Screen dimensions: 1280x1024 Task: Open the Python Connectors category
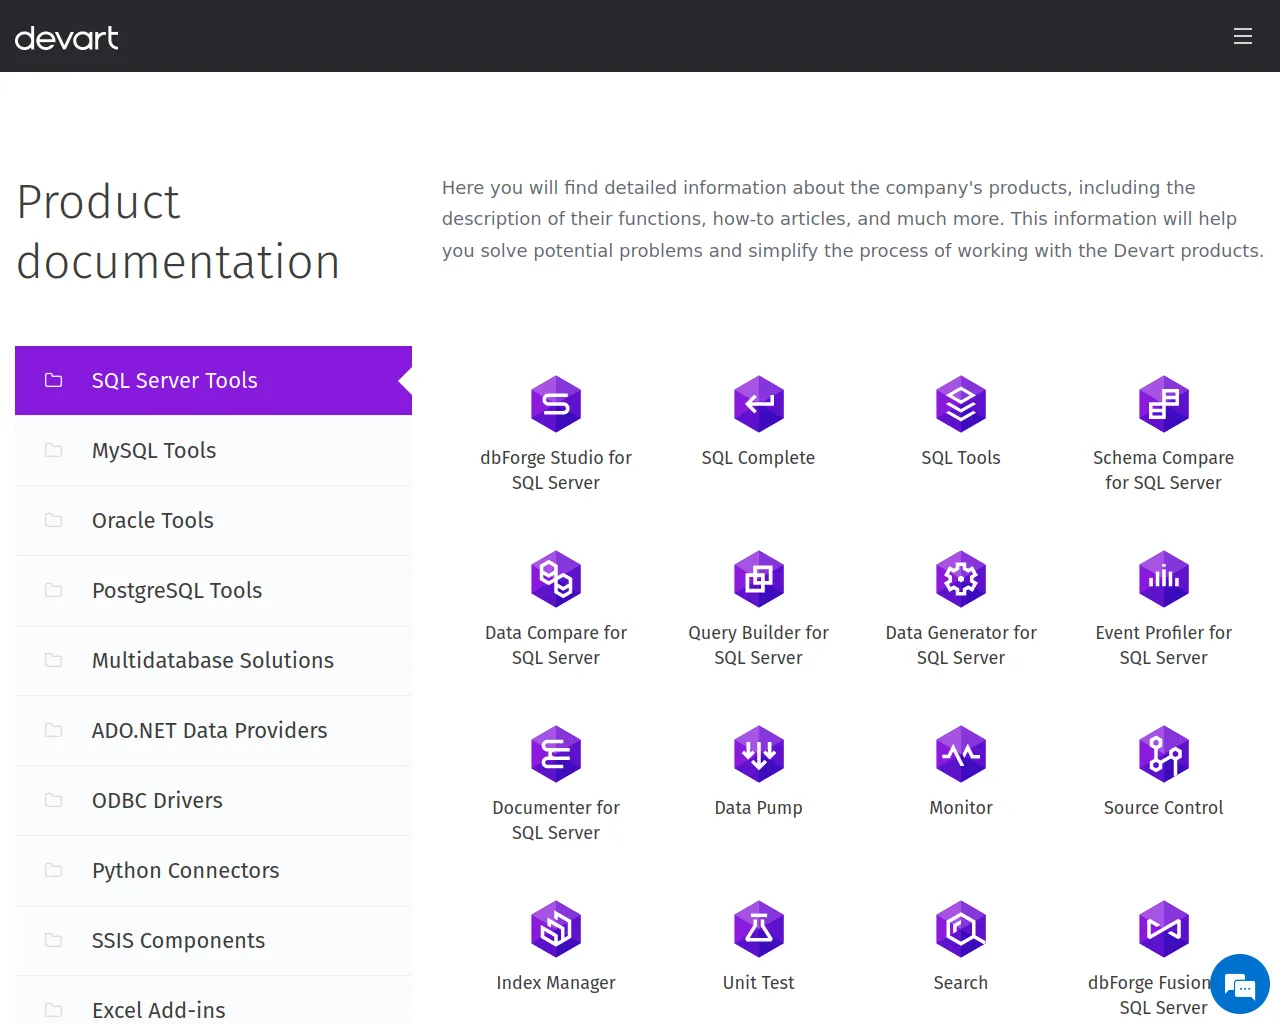point(185,871)
